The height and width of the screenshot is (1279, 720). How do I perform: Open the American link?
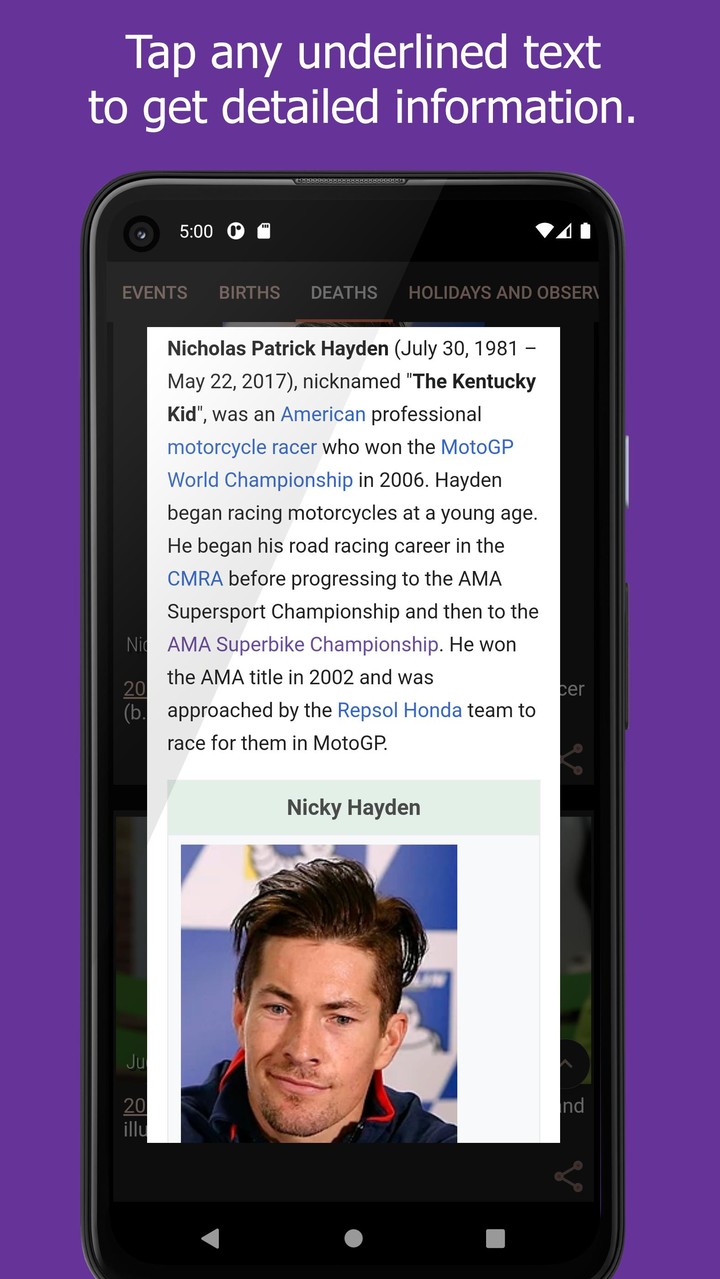click(323, 414)
